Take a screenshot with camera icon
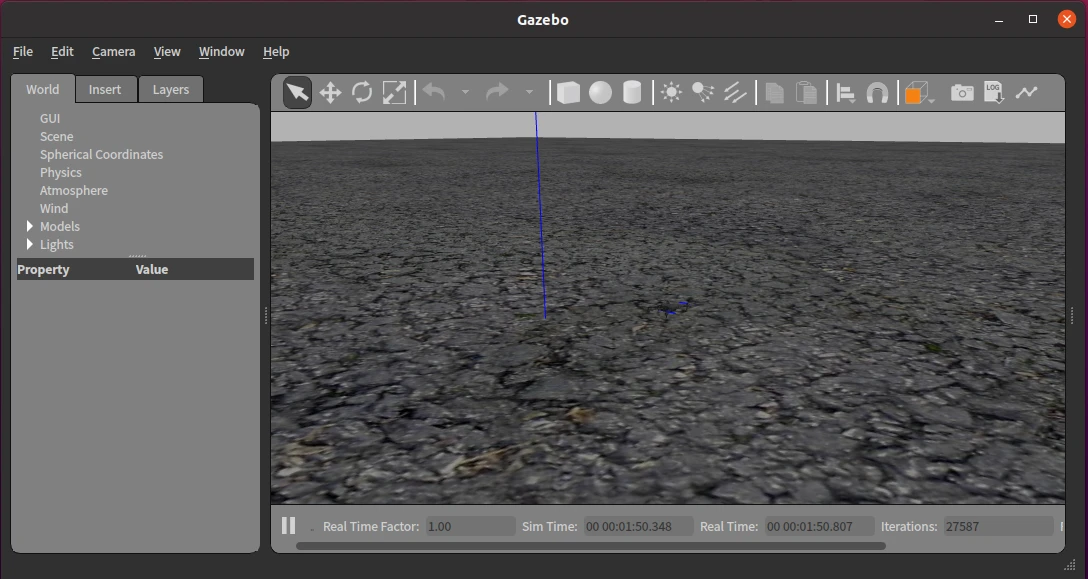 [x=962, y=92]
